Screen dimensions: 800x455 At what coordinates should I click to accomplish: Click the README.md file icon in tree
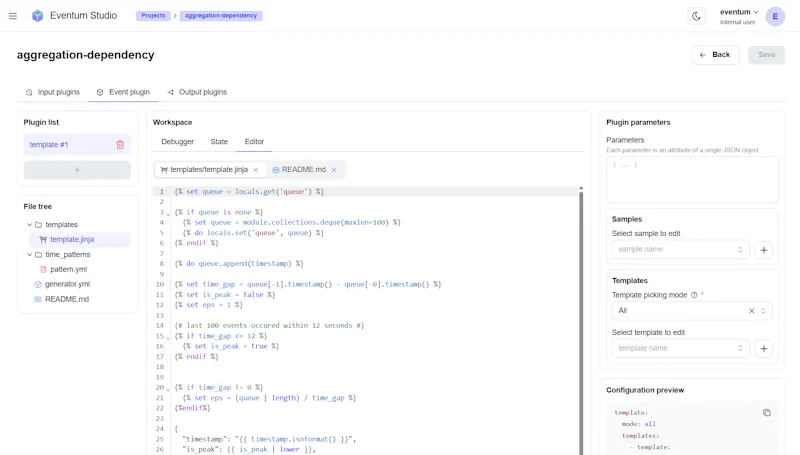38,299
